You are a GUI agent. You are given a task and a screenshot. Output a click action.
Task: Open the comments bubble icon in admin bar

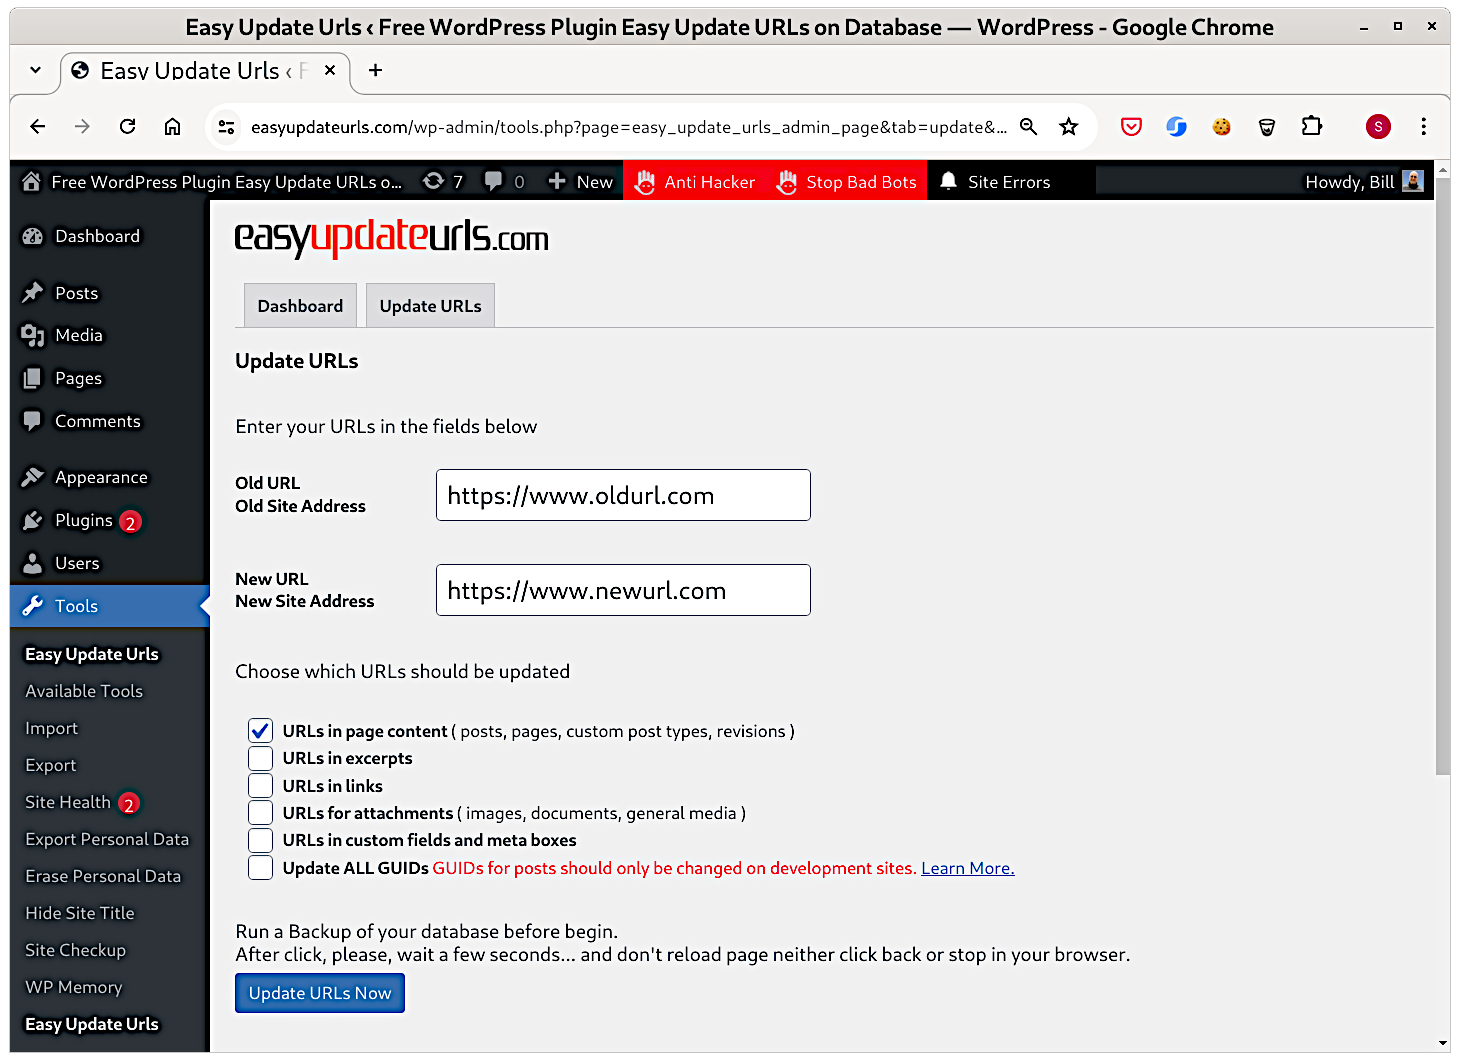click(494, 181)
